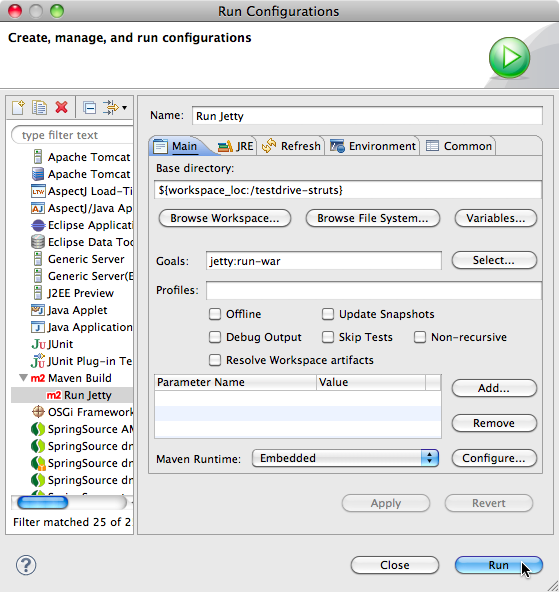This screenshot has width=559, height=592.
Task: Click the second Apache Tomcat stacked icon
Action: coord(38,174)
